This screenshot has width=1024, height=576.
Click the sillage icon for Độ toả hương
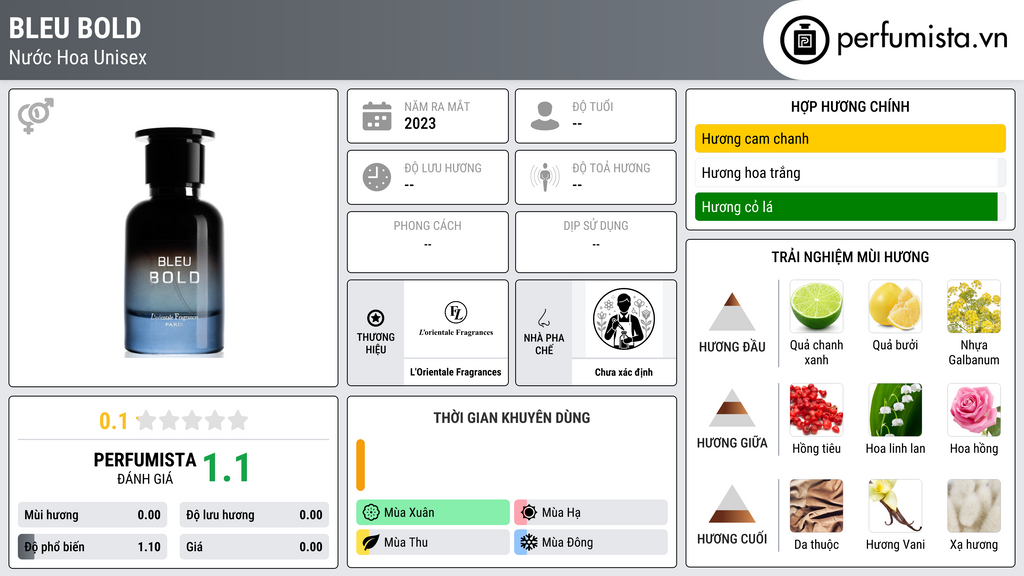[x=545, y=177]
